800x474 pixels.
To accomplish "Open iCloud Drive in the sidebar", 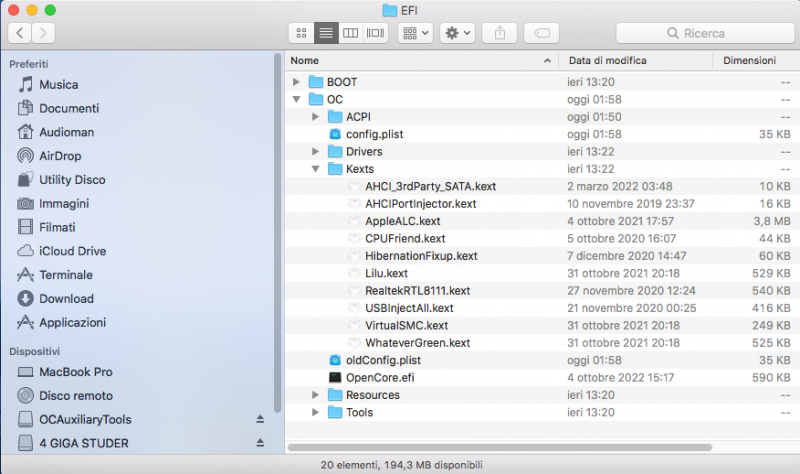I will pyautogui.click(x=62, y=251).
